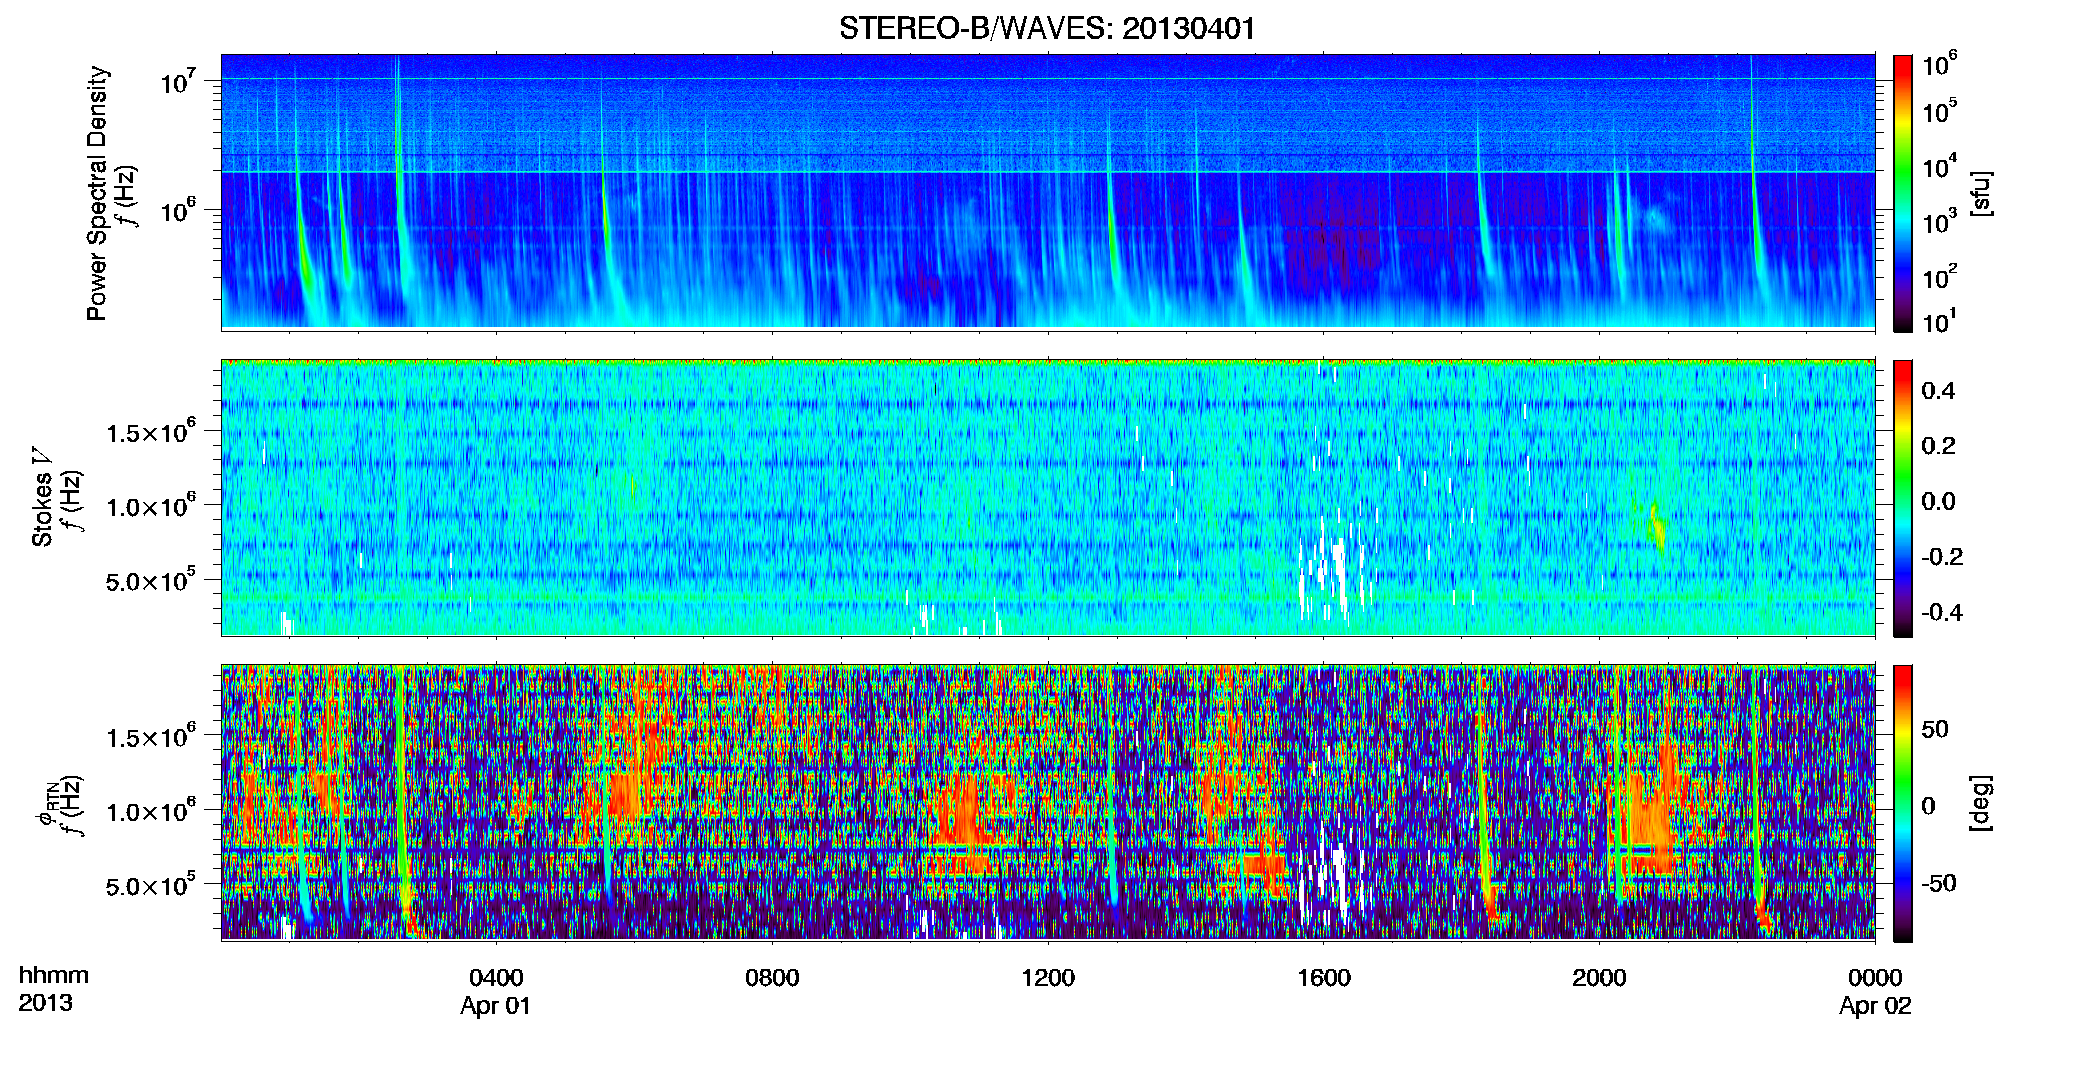This screenshot has height=1080, width=2096.
Task: Click the "hhmm" time format label
Action: coord(54,976)
